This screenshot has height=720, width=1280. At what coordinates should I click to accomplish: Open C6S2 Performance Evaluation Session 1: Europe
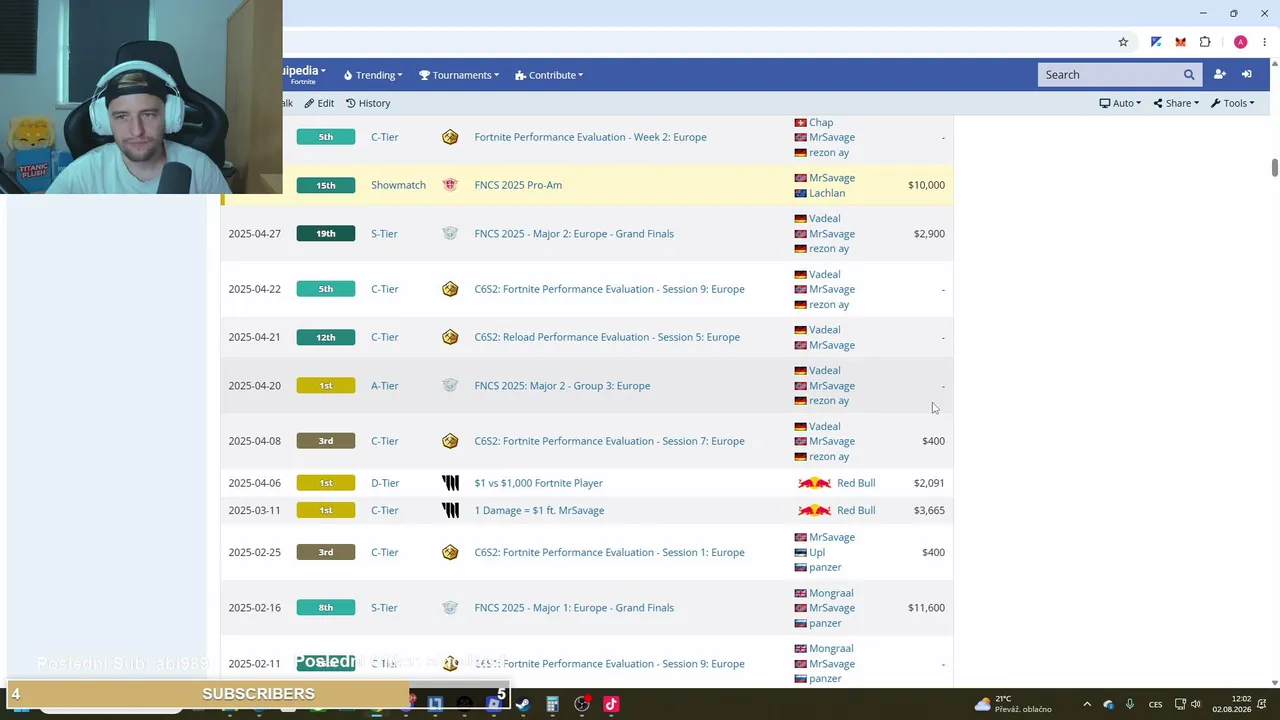click(609, 552)
